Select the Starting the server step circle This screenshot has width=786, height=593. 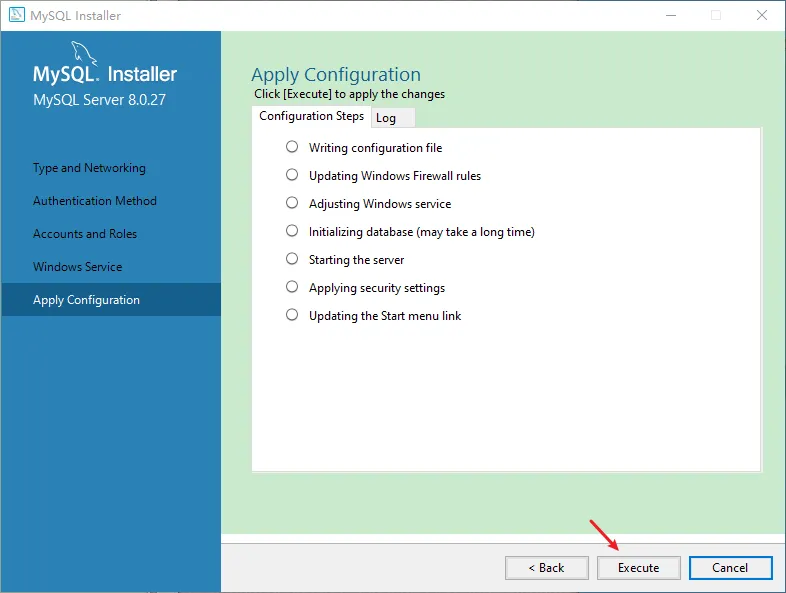(292, 258)
